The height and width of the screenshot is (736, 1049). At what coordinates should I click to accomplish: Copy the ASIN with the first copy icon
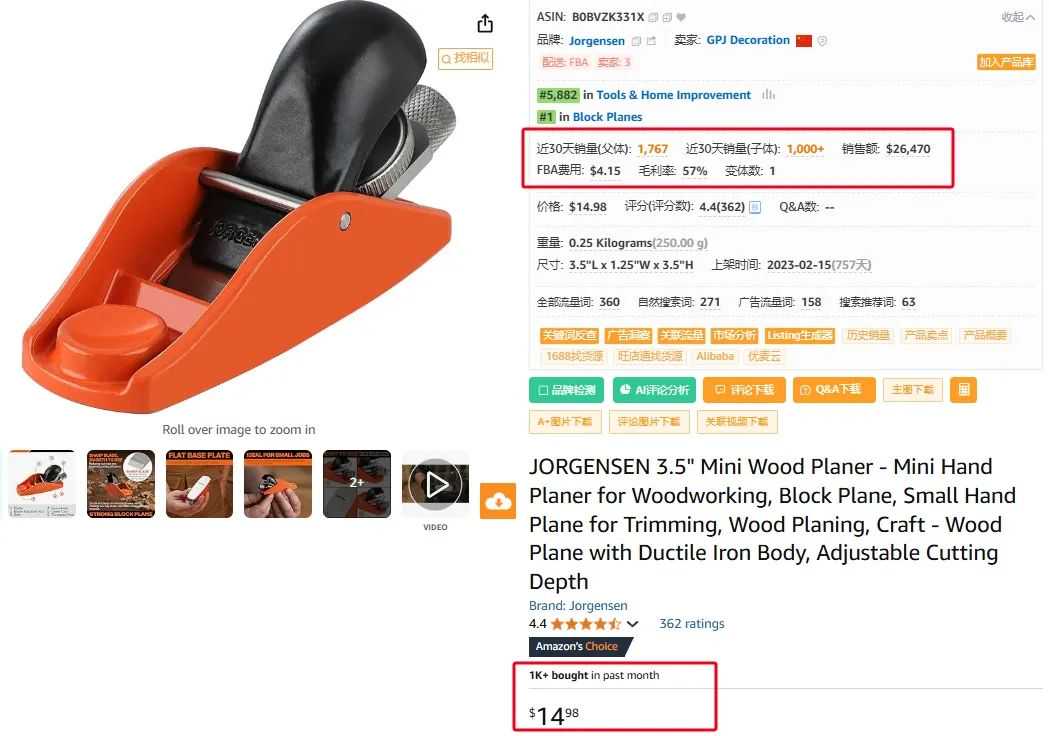654,17
